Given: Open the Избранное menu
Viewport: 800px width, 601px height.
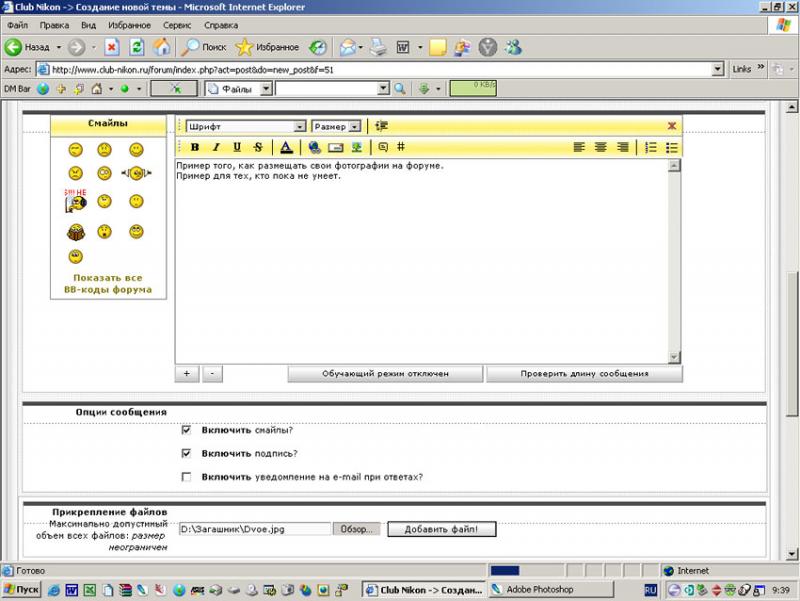Looking at the screenshot, I should coord(129,25).
